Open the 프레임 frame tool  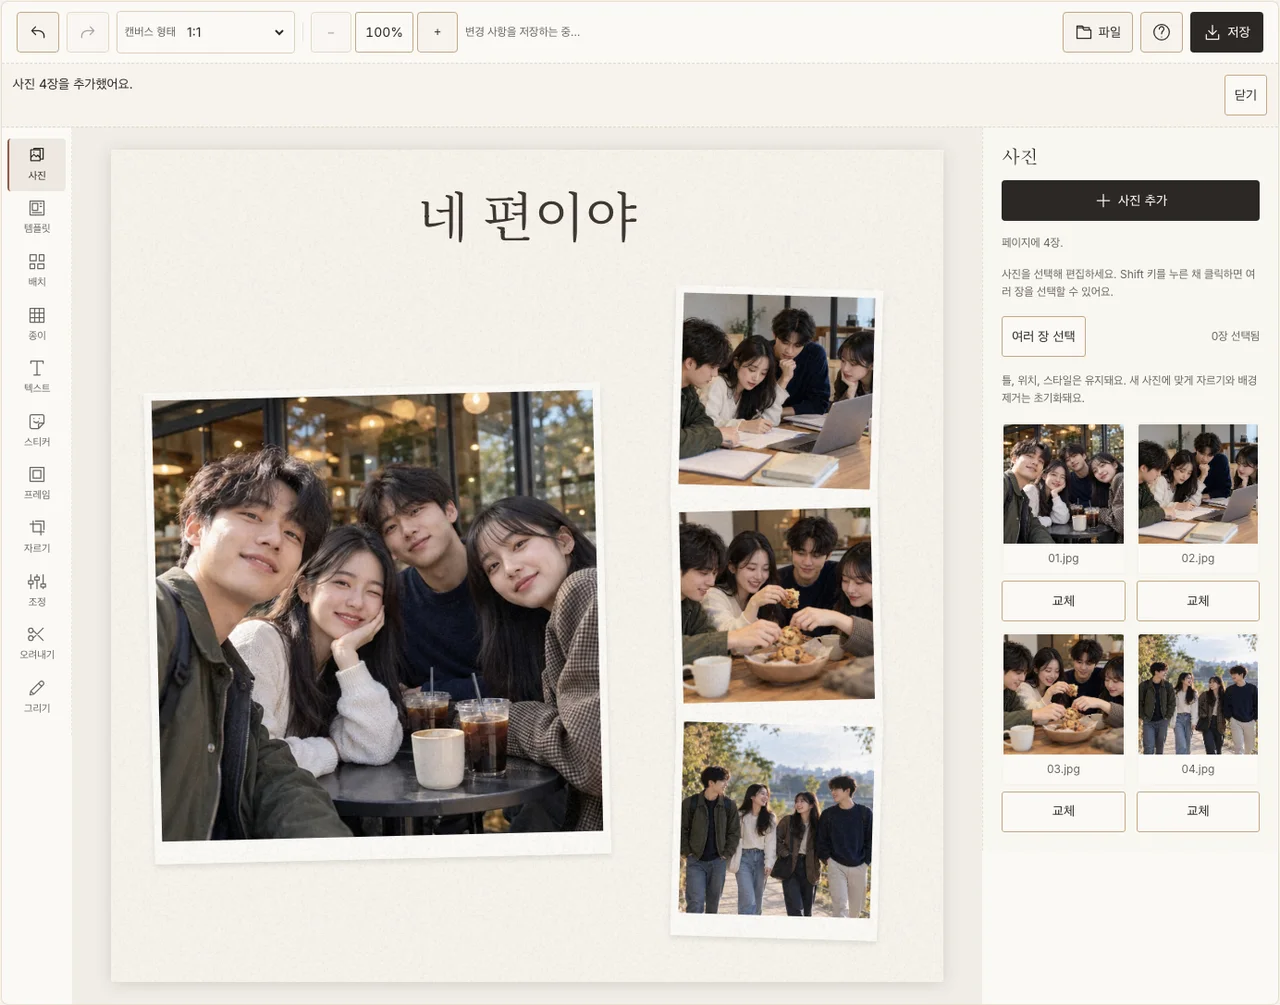(37, 483)
